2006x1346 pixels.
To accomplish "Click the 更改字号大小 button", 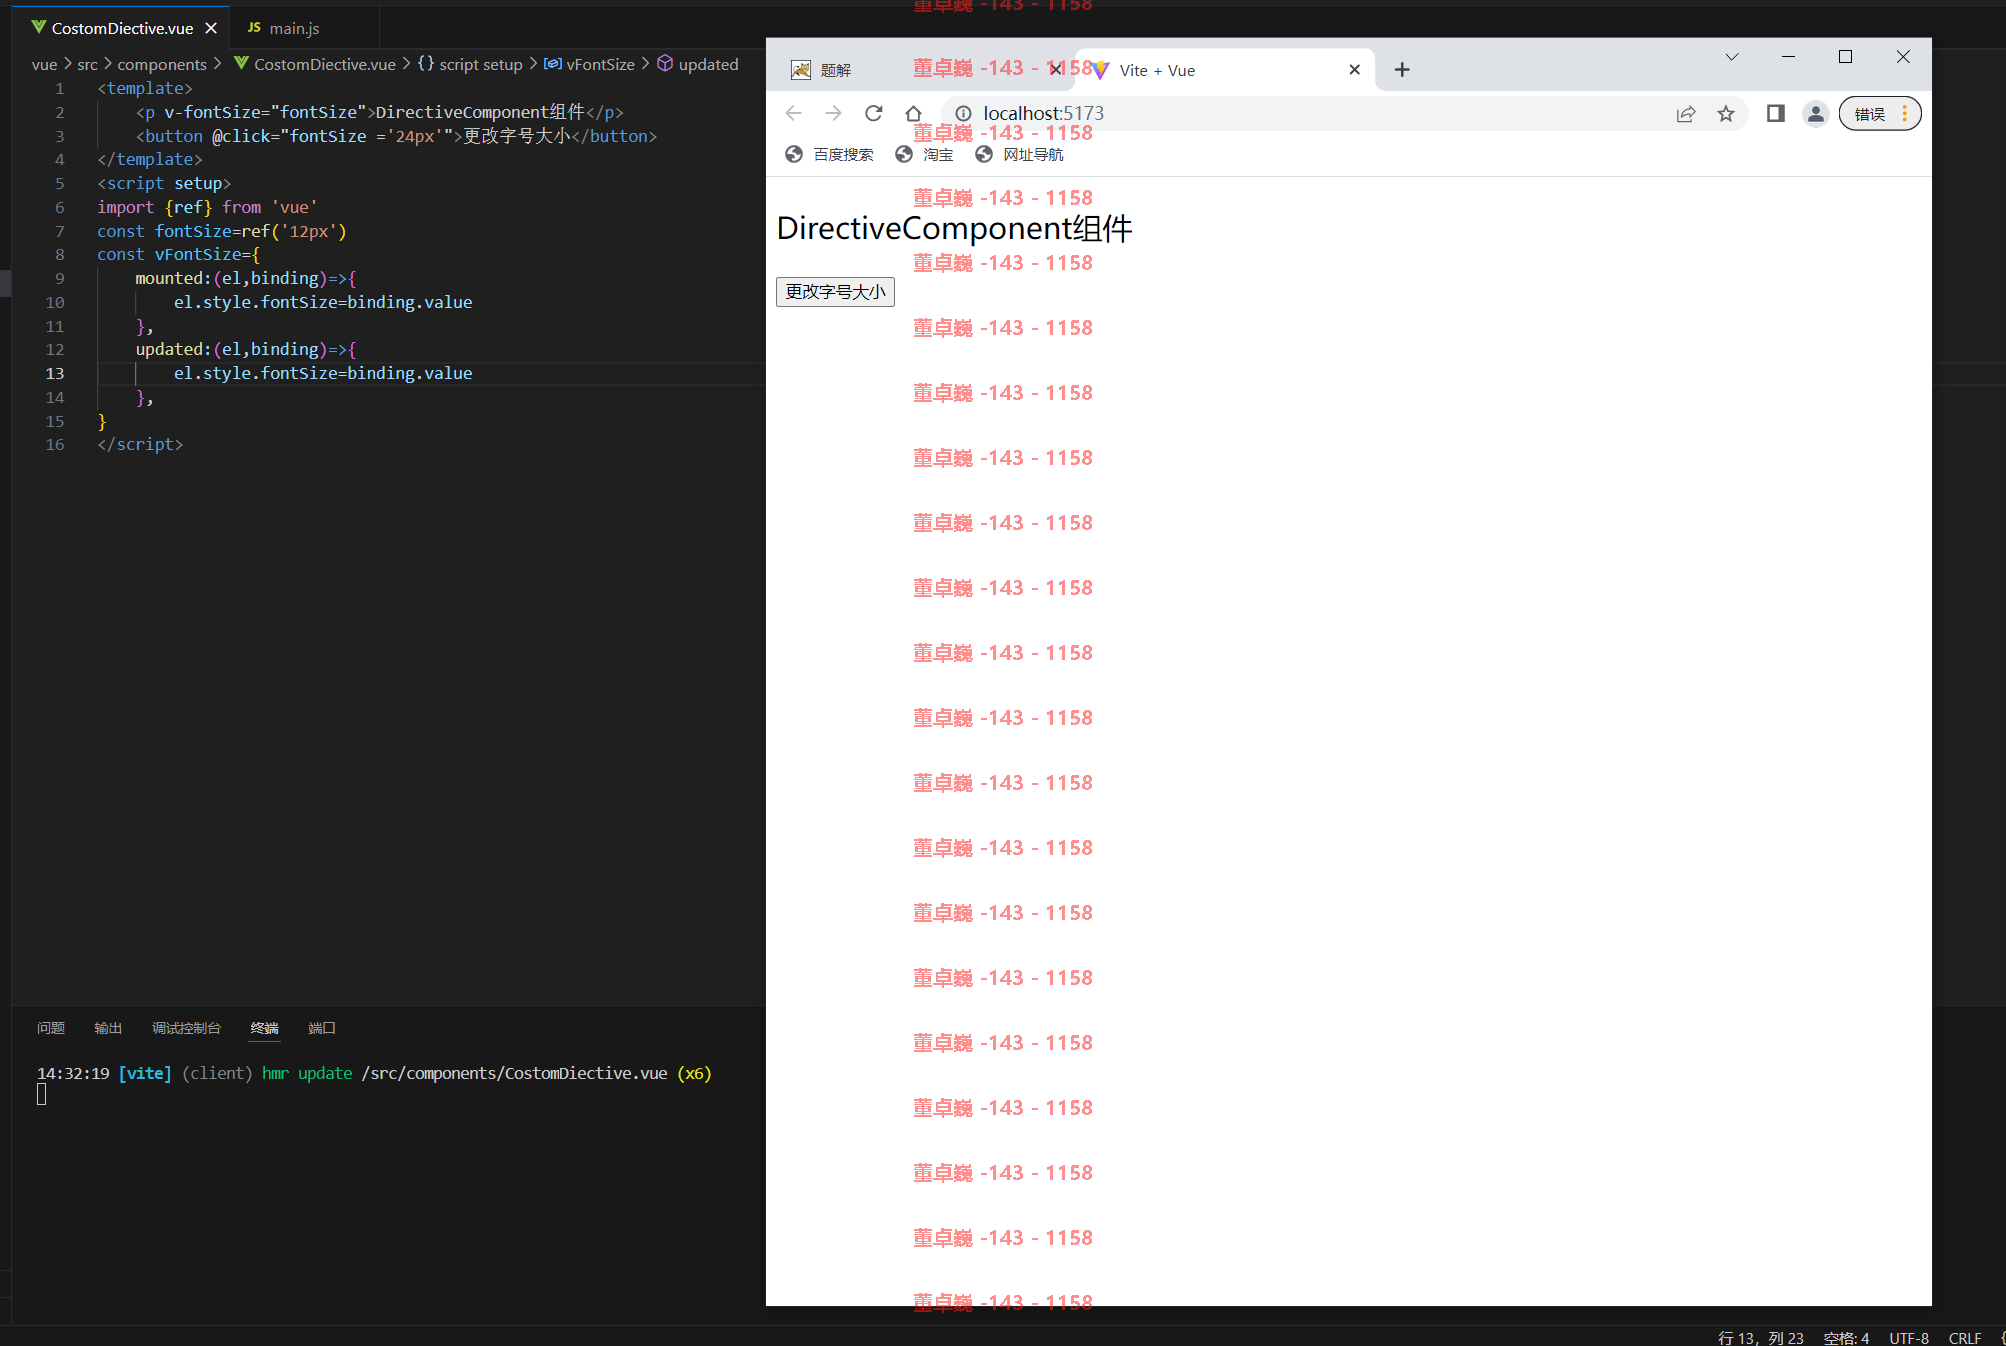I will (x=835, y=292).
